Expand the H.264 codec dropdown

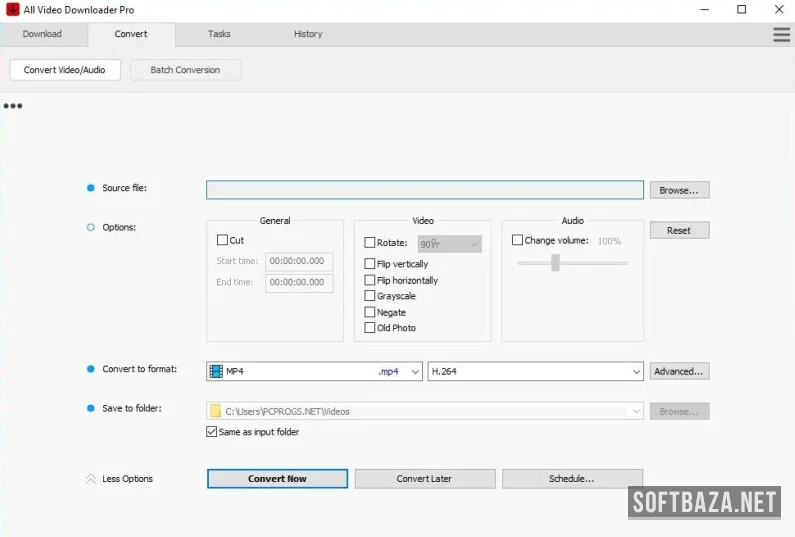click(x=636, y=371)
